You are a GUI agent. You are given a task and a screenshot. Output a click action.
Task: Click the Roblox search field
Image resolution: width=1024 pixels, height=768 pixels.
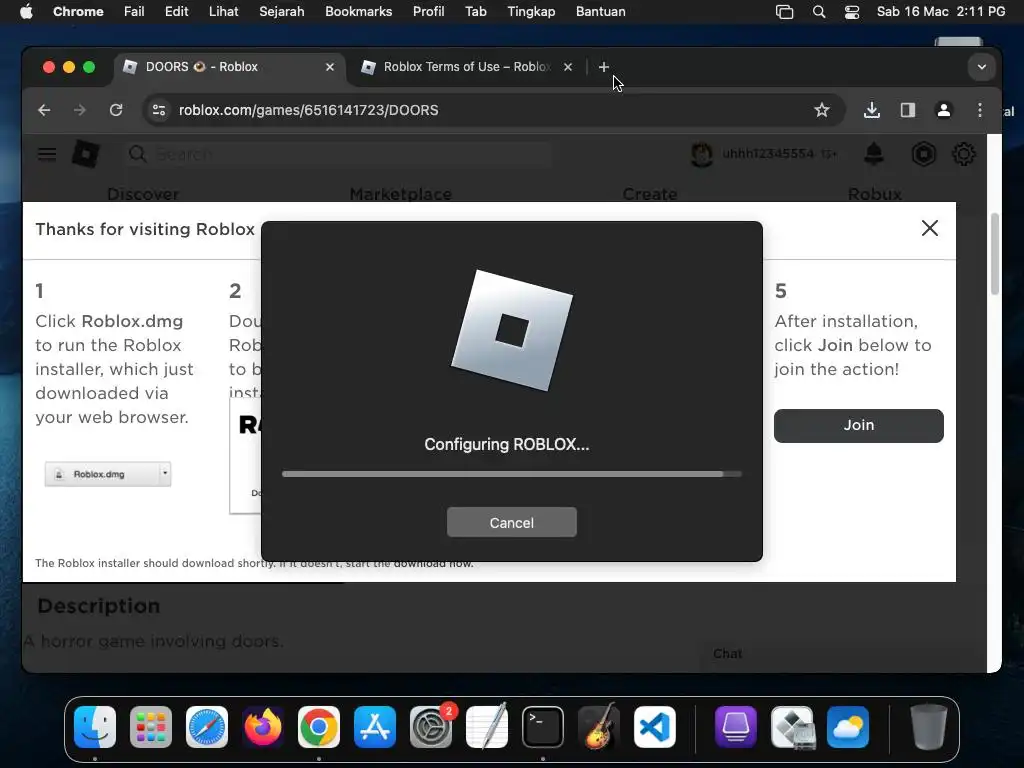pyautogui.click(x=336, y=154)
